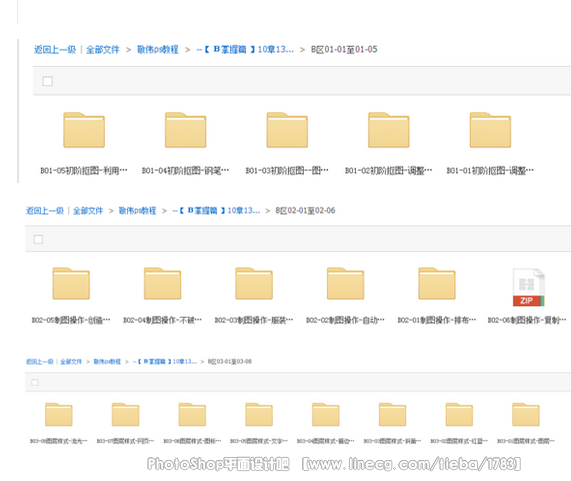Open the B01-05初阶抠图-利用 folder icon
Image resolution: width=571 pixels, height=481 pixels.
point(84,130)
